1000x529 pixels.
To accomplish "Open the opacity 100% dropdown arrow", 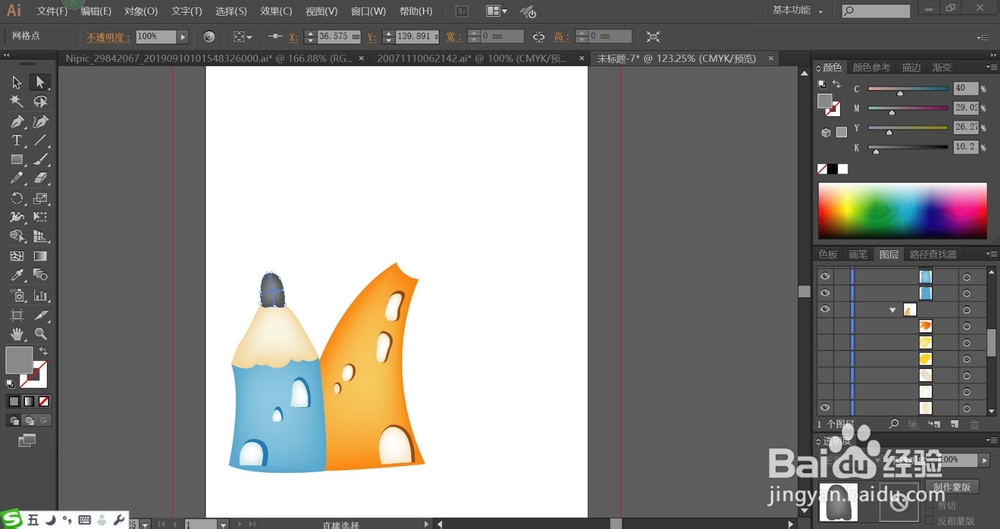I will (183, 37).
